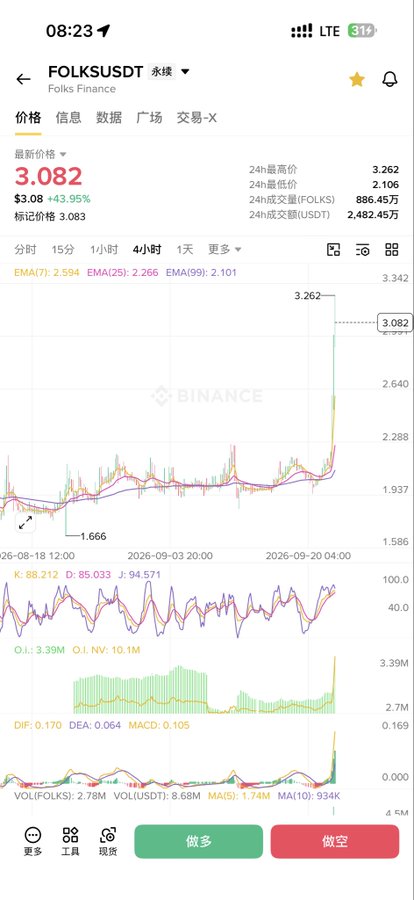Tap the 24h最高价 3.262 value

click(385, 170)
